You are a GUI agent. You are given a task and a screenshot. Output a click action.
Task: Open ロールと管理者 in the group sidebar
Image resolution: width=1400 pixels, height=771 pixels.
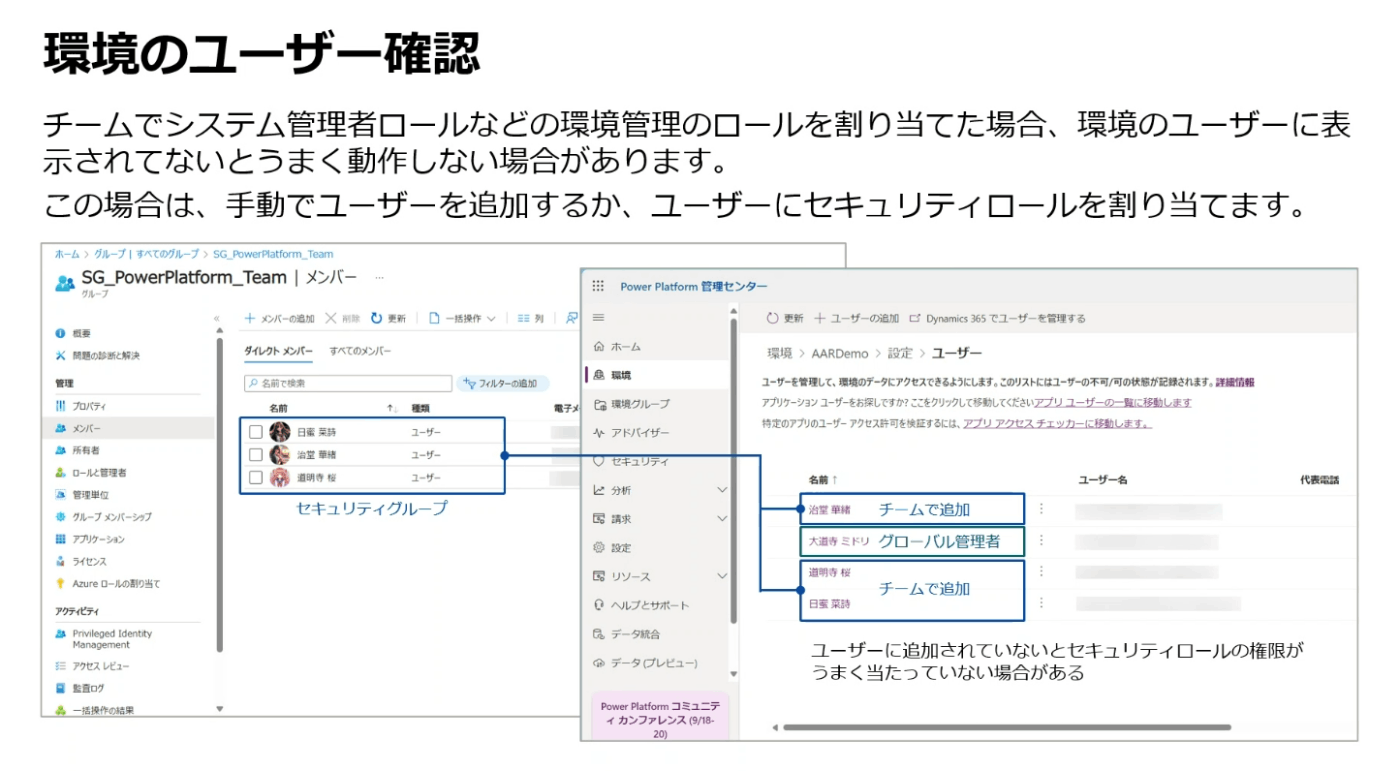(x=90, y=472)
